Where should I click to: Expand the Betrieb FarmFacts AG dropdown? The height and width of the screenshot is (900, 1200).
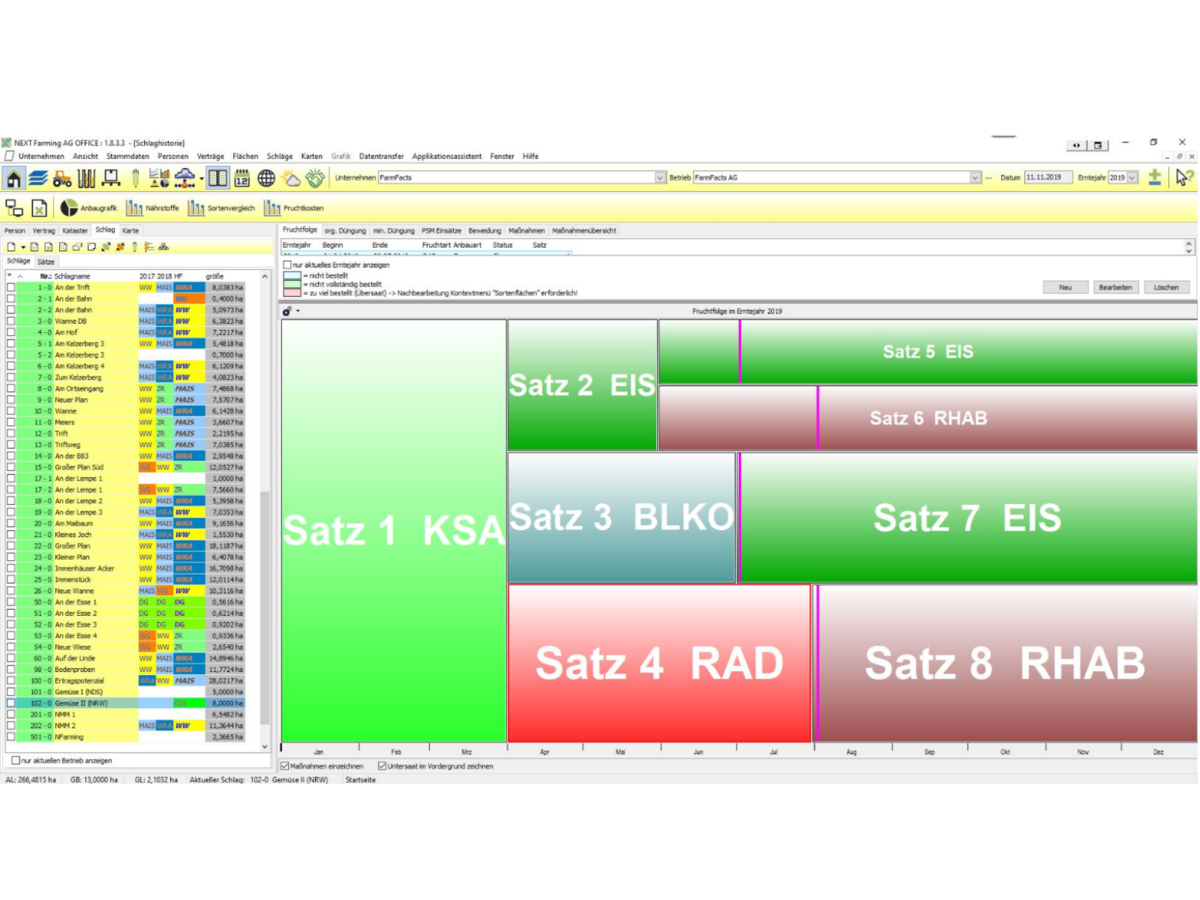pos(975,178)
